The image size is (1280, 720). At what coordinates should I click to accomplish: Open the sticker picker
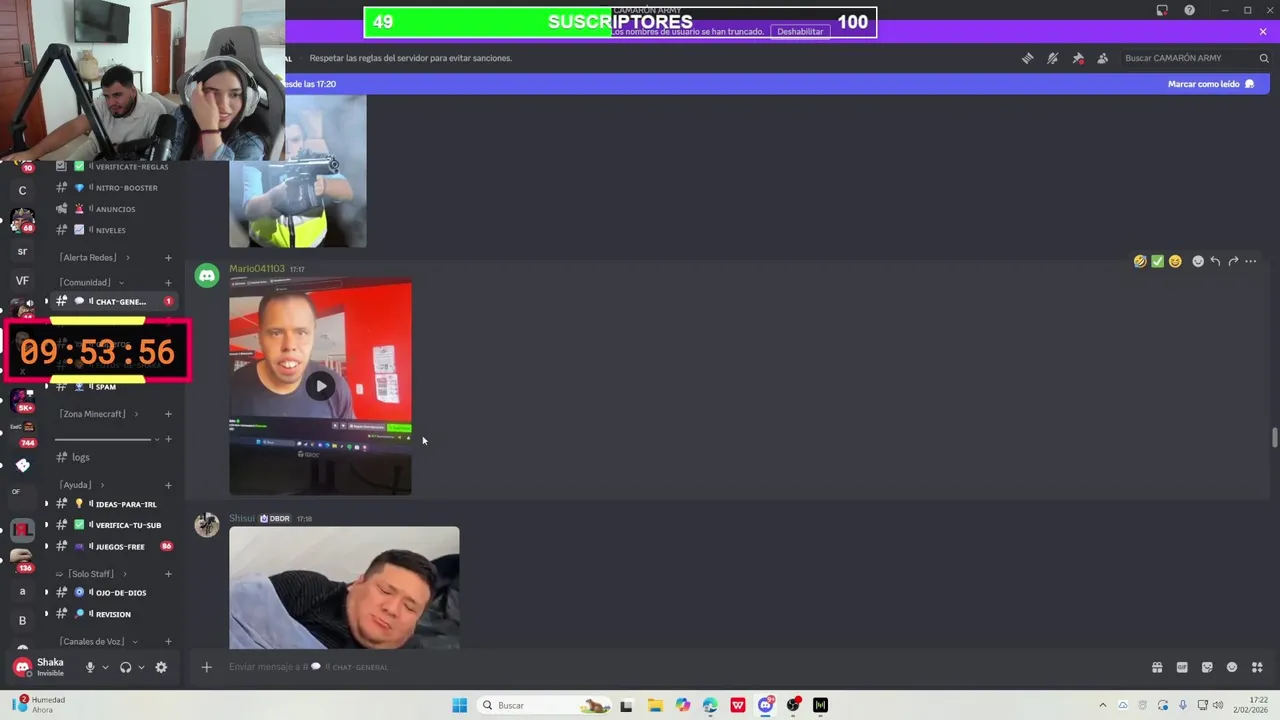point(1207,667)
